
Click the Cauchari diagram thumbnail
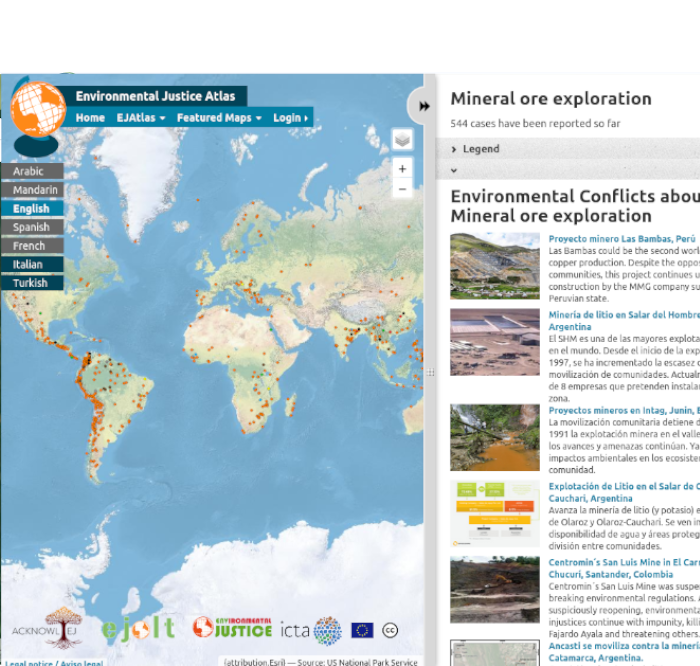pyautogui.click(x=495, y=513)
